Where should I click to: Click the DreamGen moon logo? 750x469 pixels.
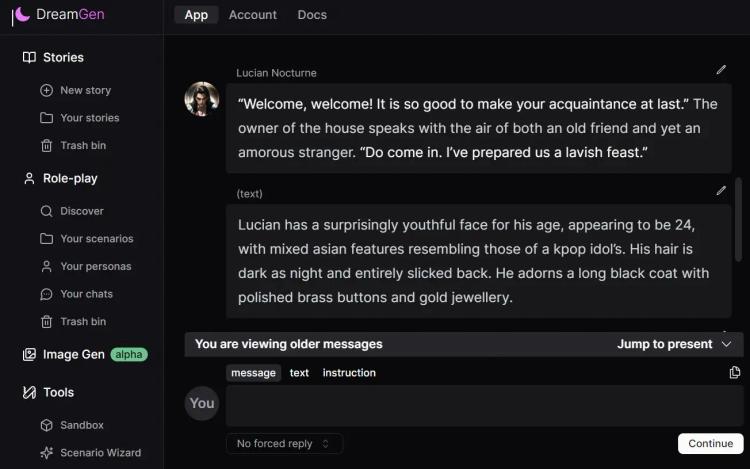click(x=21, y=15)
